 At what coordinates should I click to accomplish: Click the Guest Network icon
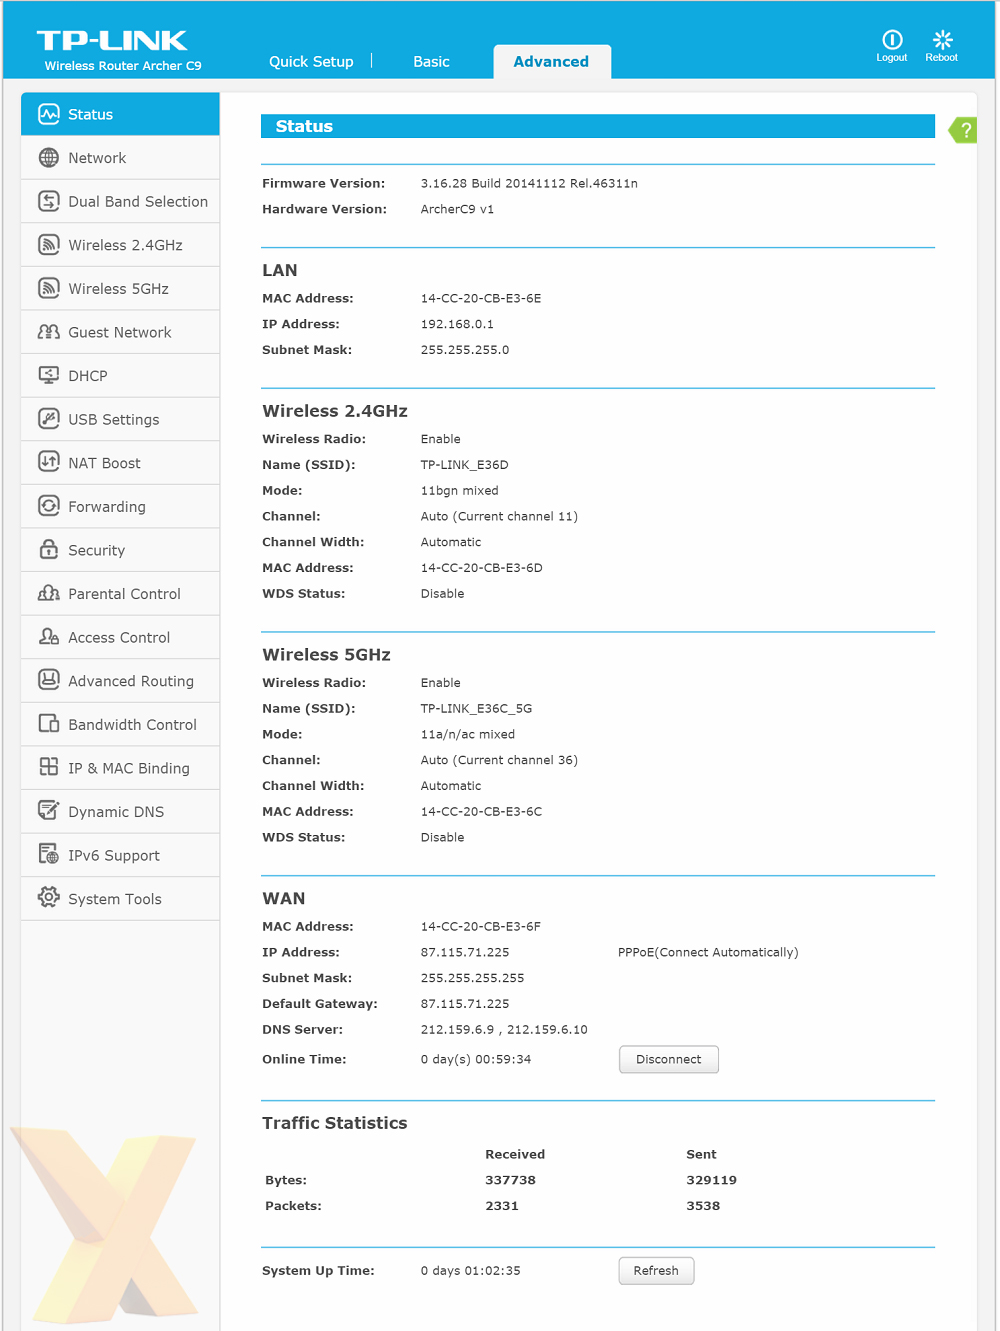click(x=49, y=332)
